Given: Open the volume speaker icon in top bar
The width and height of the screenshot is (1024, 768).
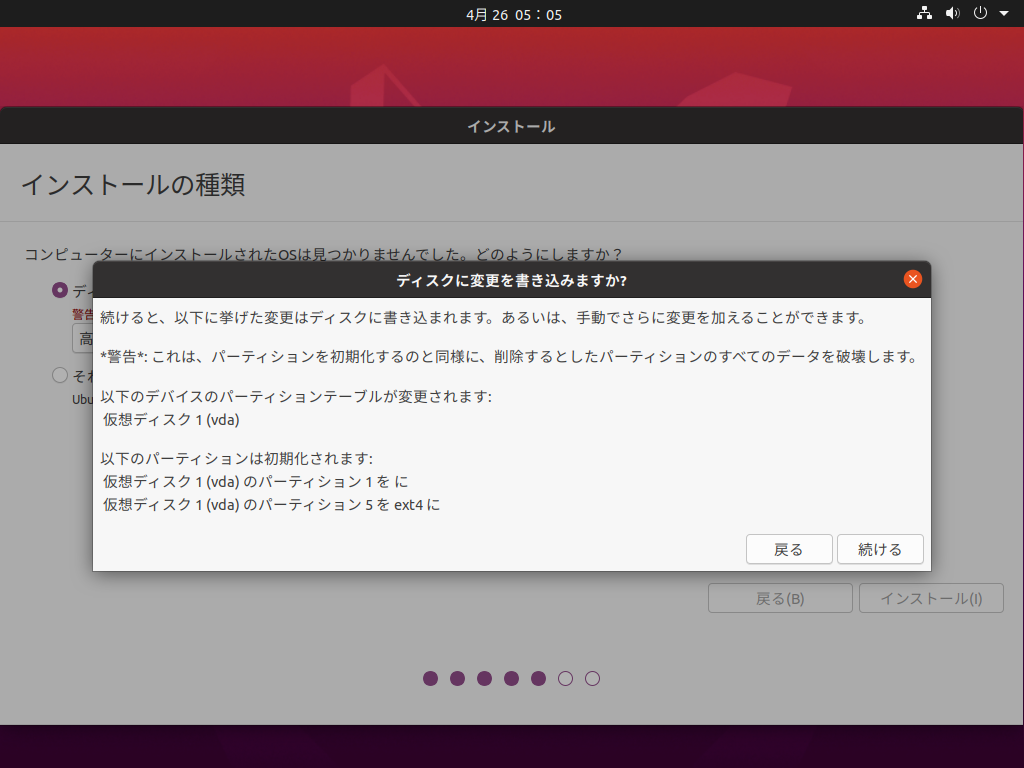Looking at the screenshot, I should click(x=953, y=13).
